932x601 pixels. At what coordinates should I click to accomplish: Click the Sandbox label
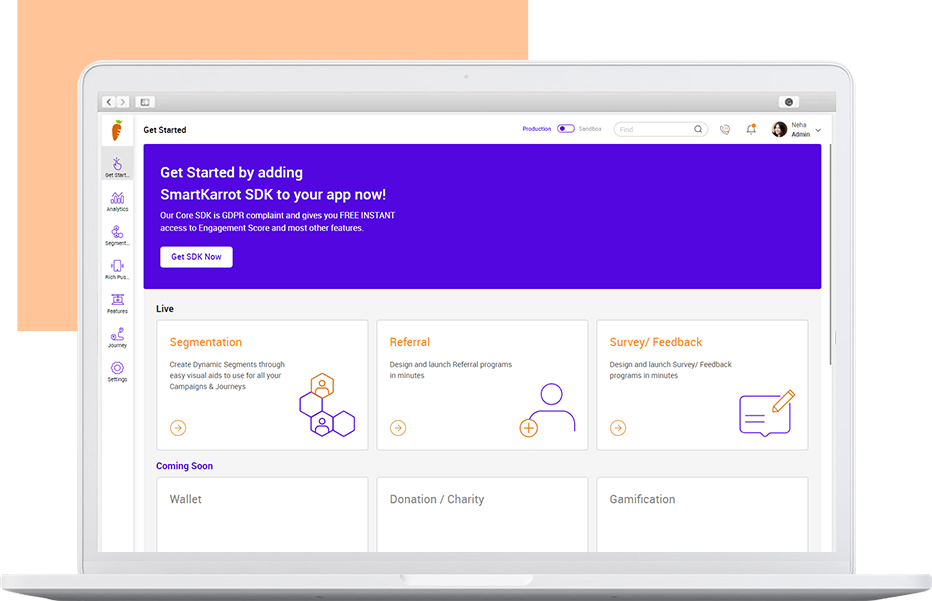click(x=590, y=128)
